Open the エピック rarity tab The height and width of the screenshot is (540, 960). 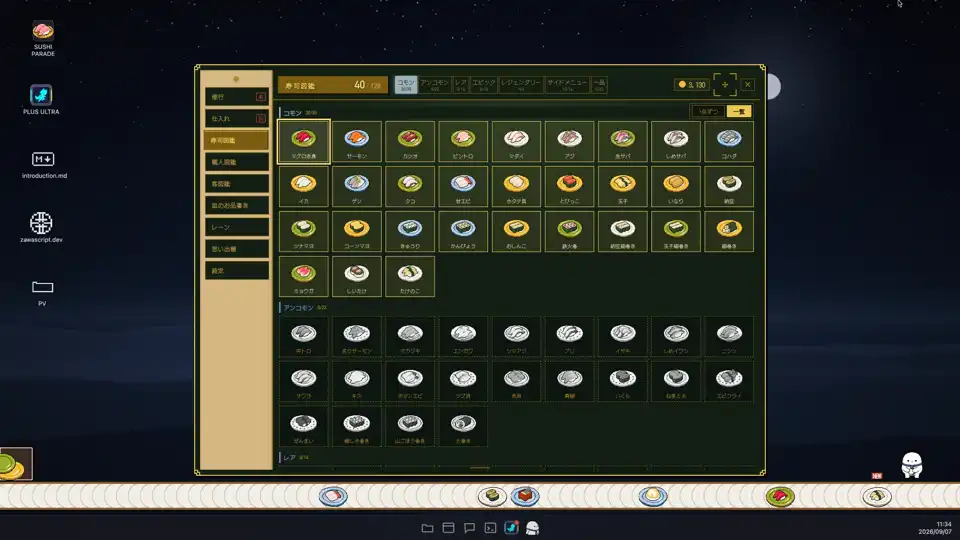click(x=484, y=84)
